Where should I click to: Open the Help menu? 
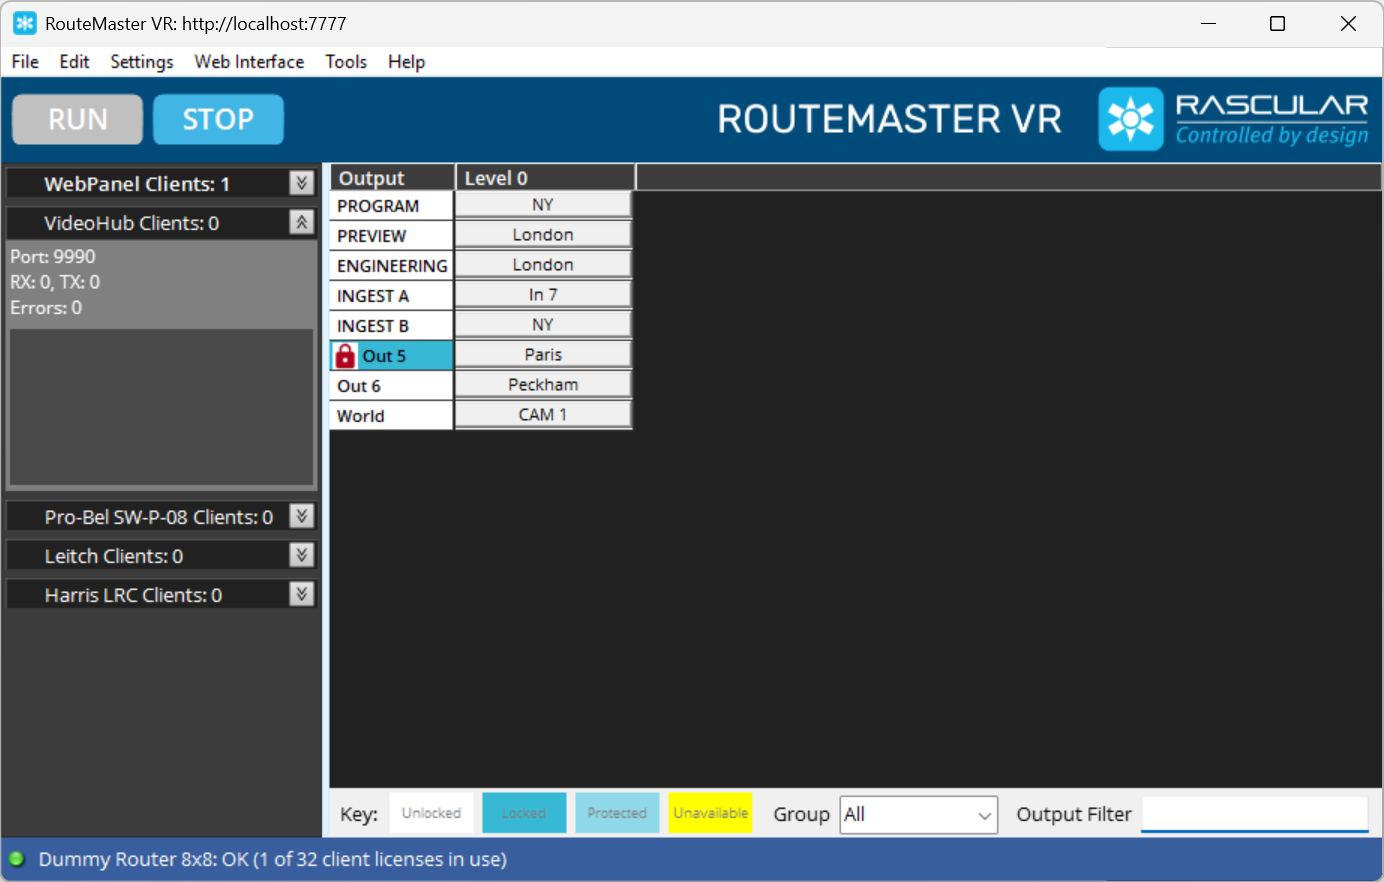[x=406, y=62]
